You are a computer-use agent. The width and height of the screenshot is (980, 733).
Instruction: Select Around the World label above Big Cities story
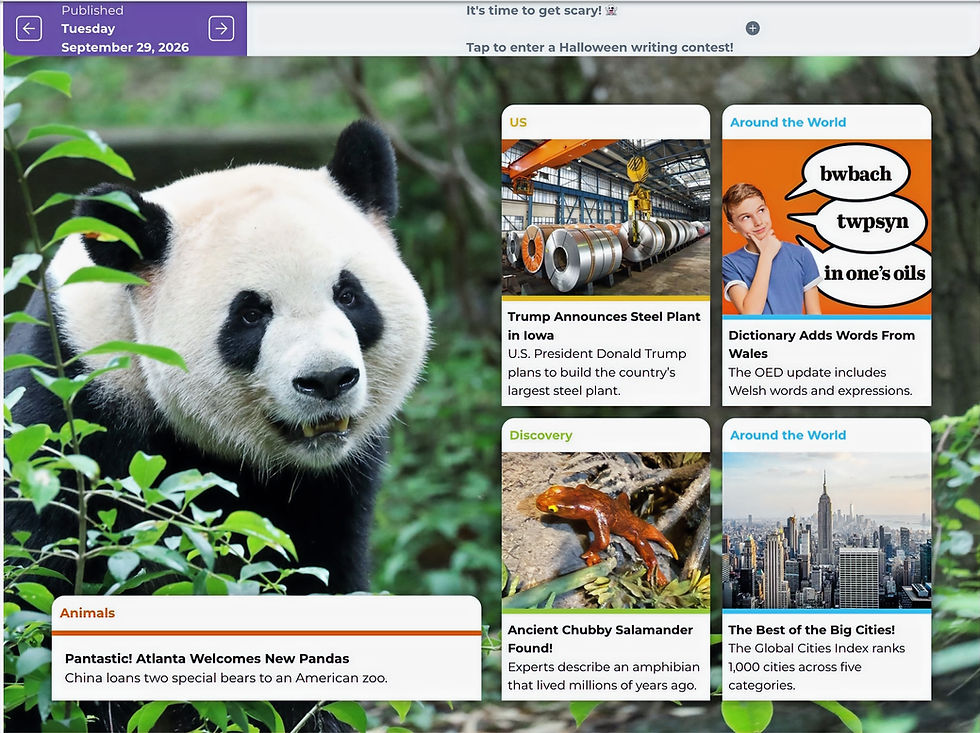click(788, 436)
